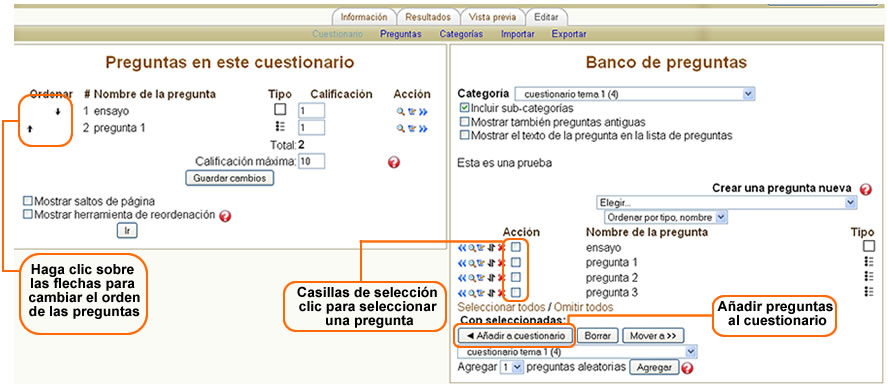The height and width of the screenshot is (384, 888).
Task: Click Añadir a cuestionario button
Action: (516, 336)
